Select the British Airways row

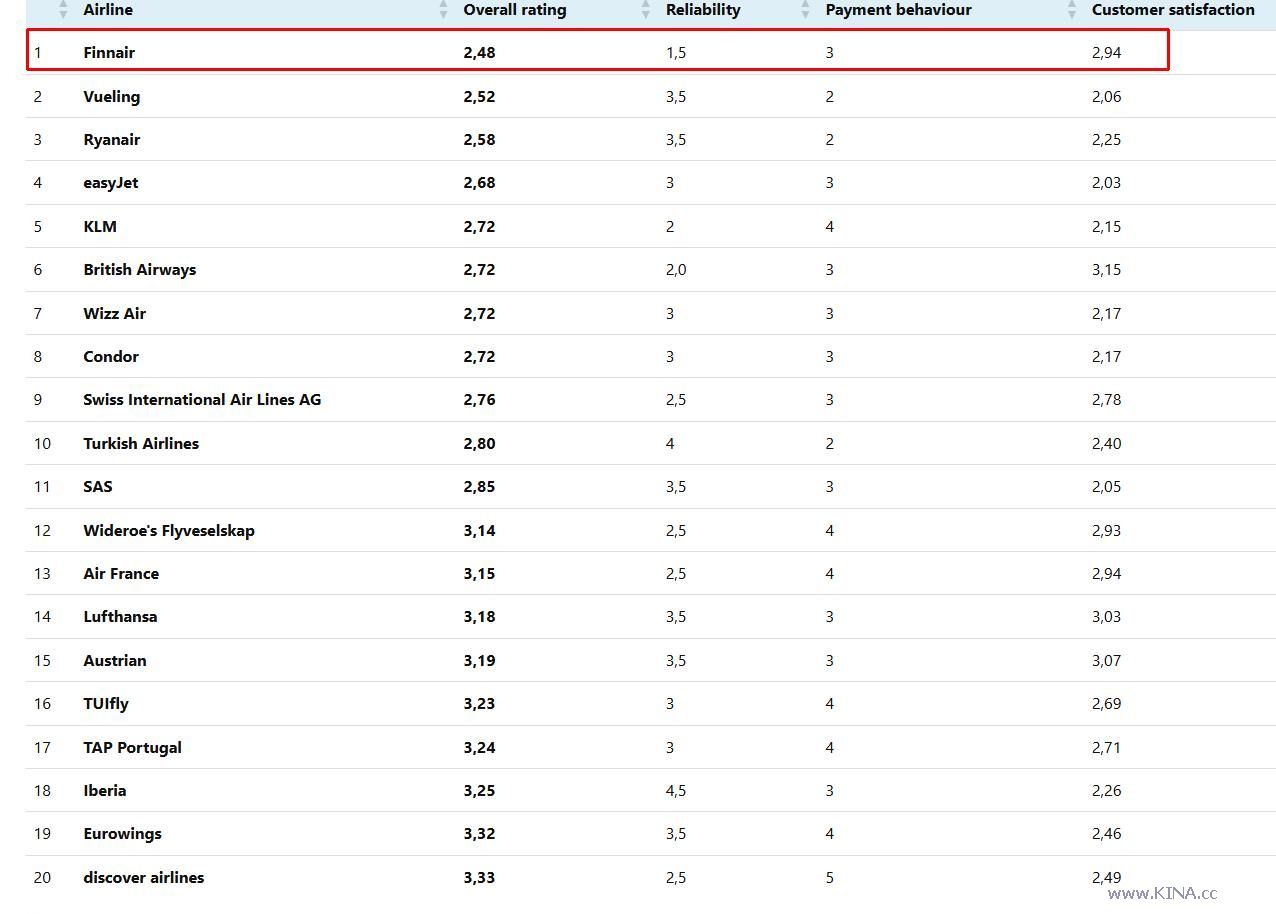click(x=140, y=270)
